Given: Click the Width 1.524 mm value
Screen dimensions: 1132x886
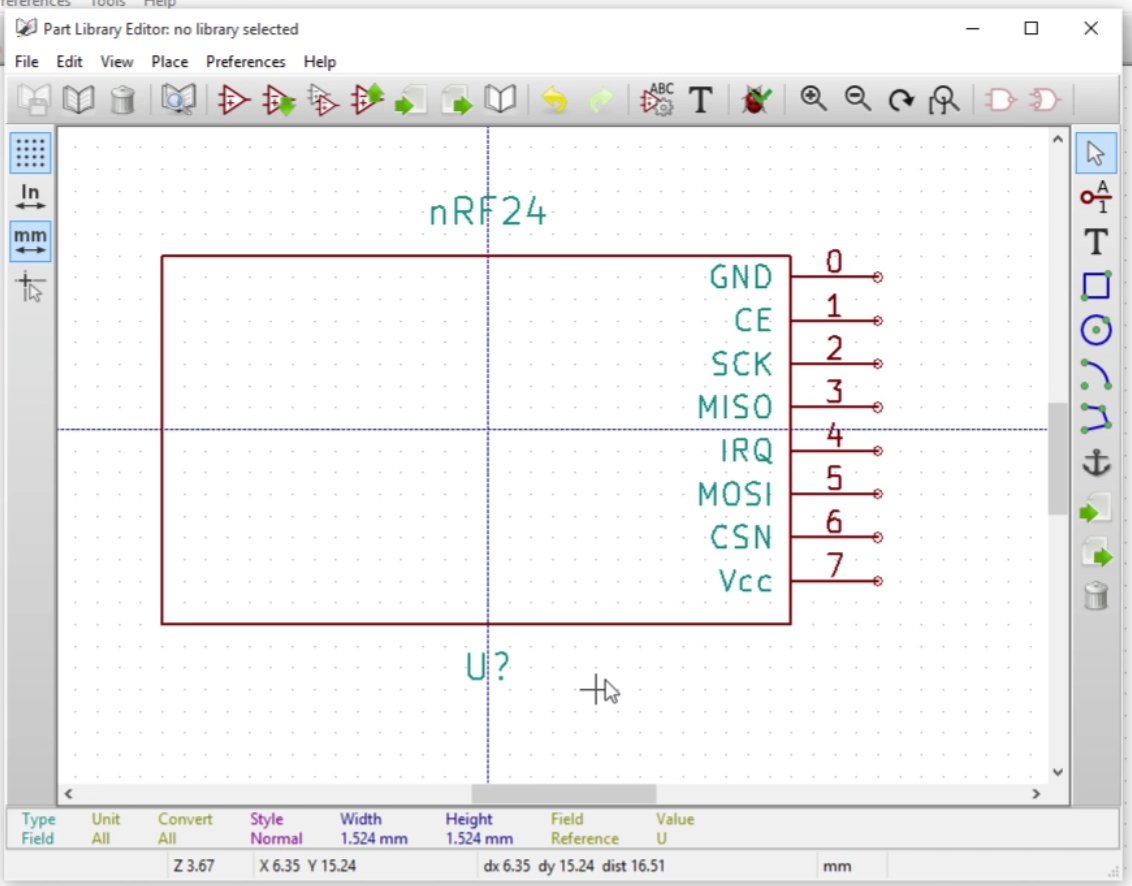Looking at the screenshot, I should tap(374, 838).
